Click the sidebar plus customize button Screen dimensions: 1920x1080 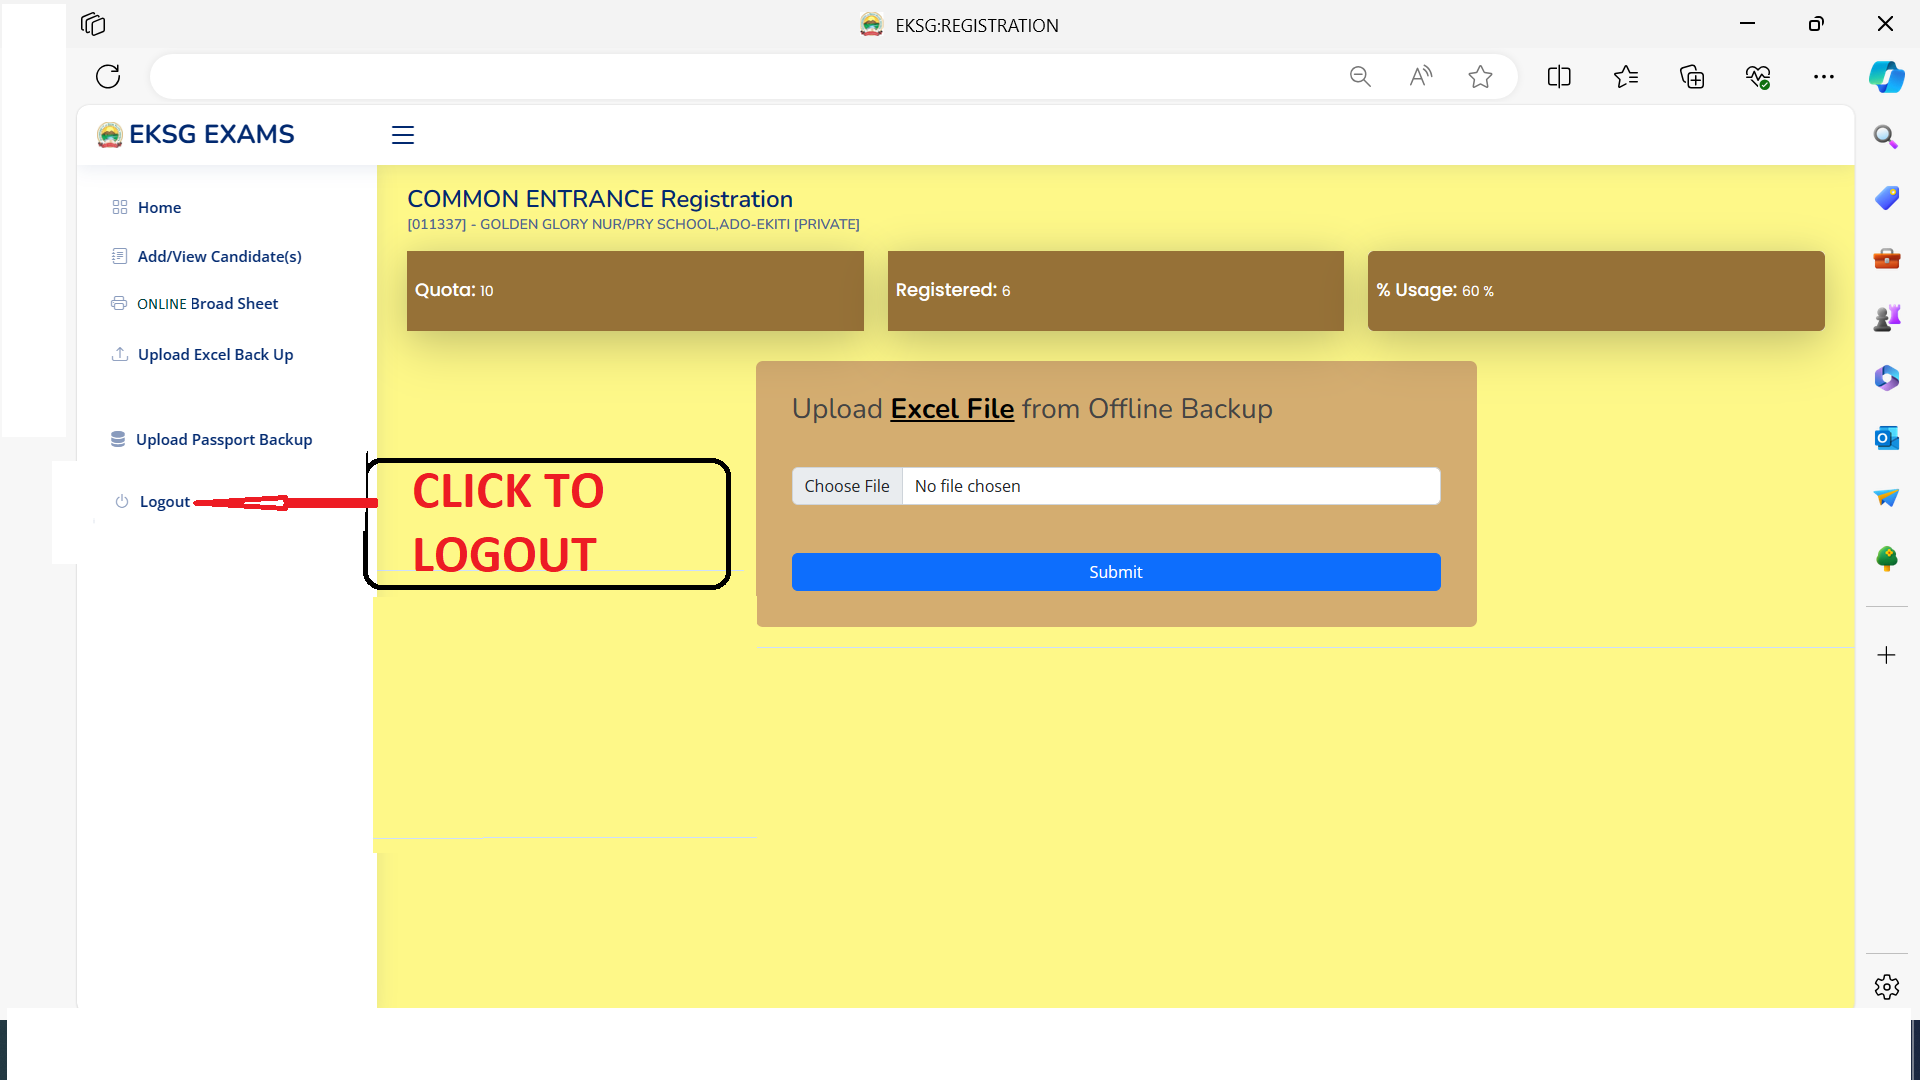click(1886, 655)
